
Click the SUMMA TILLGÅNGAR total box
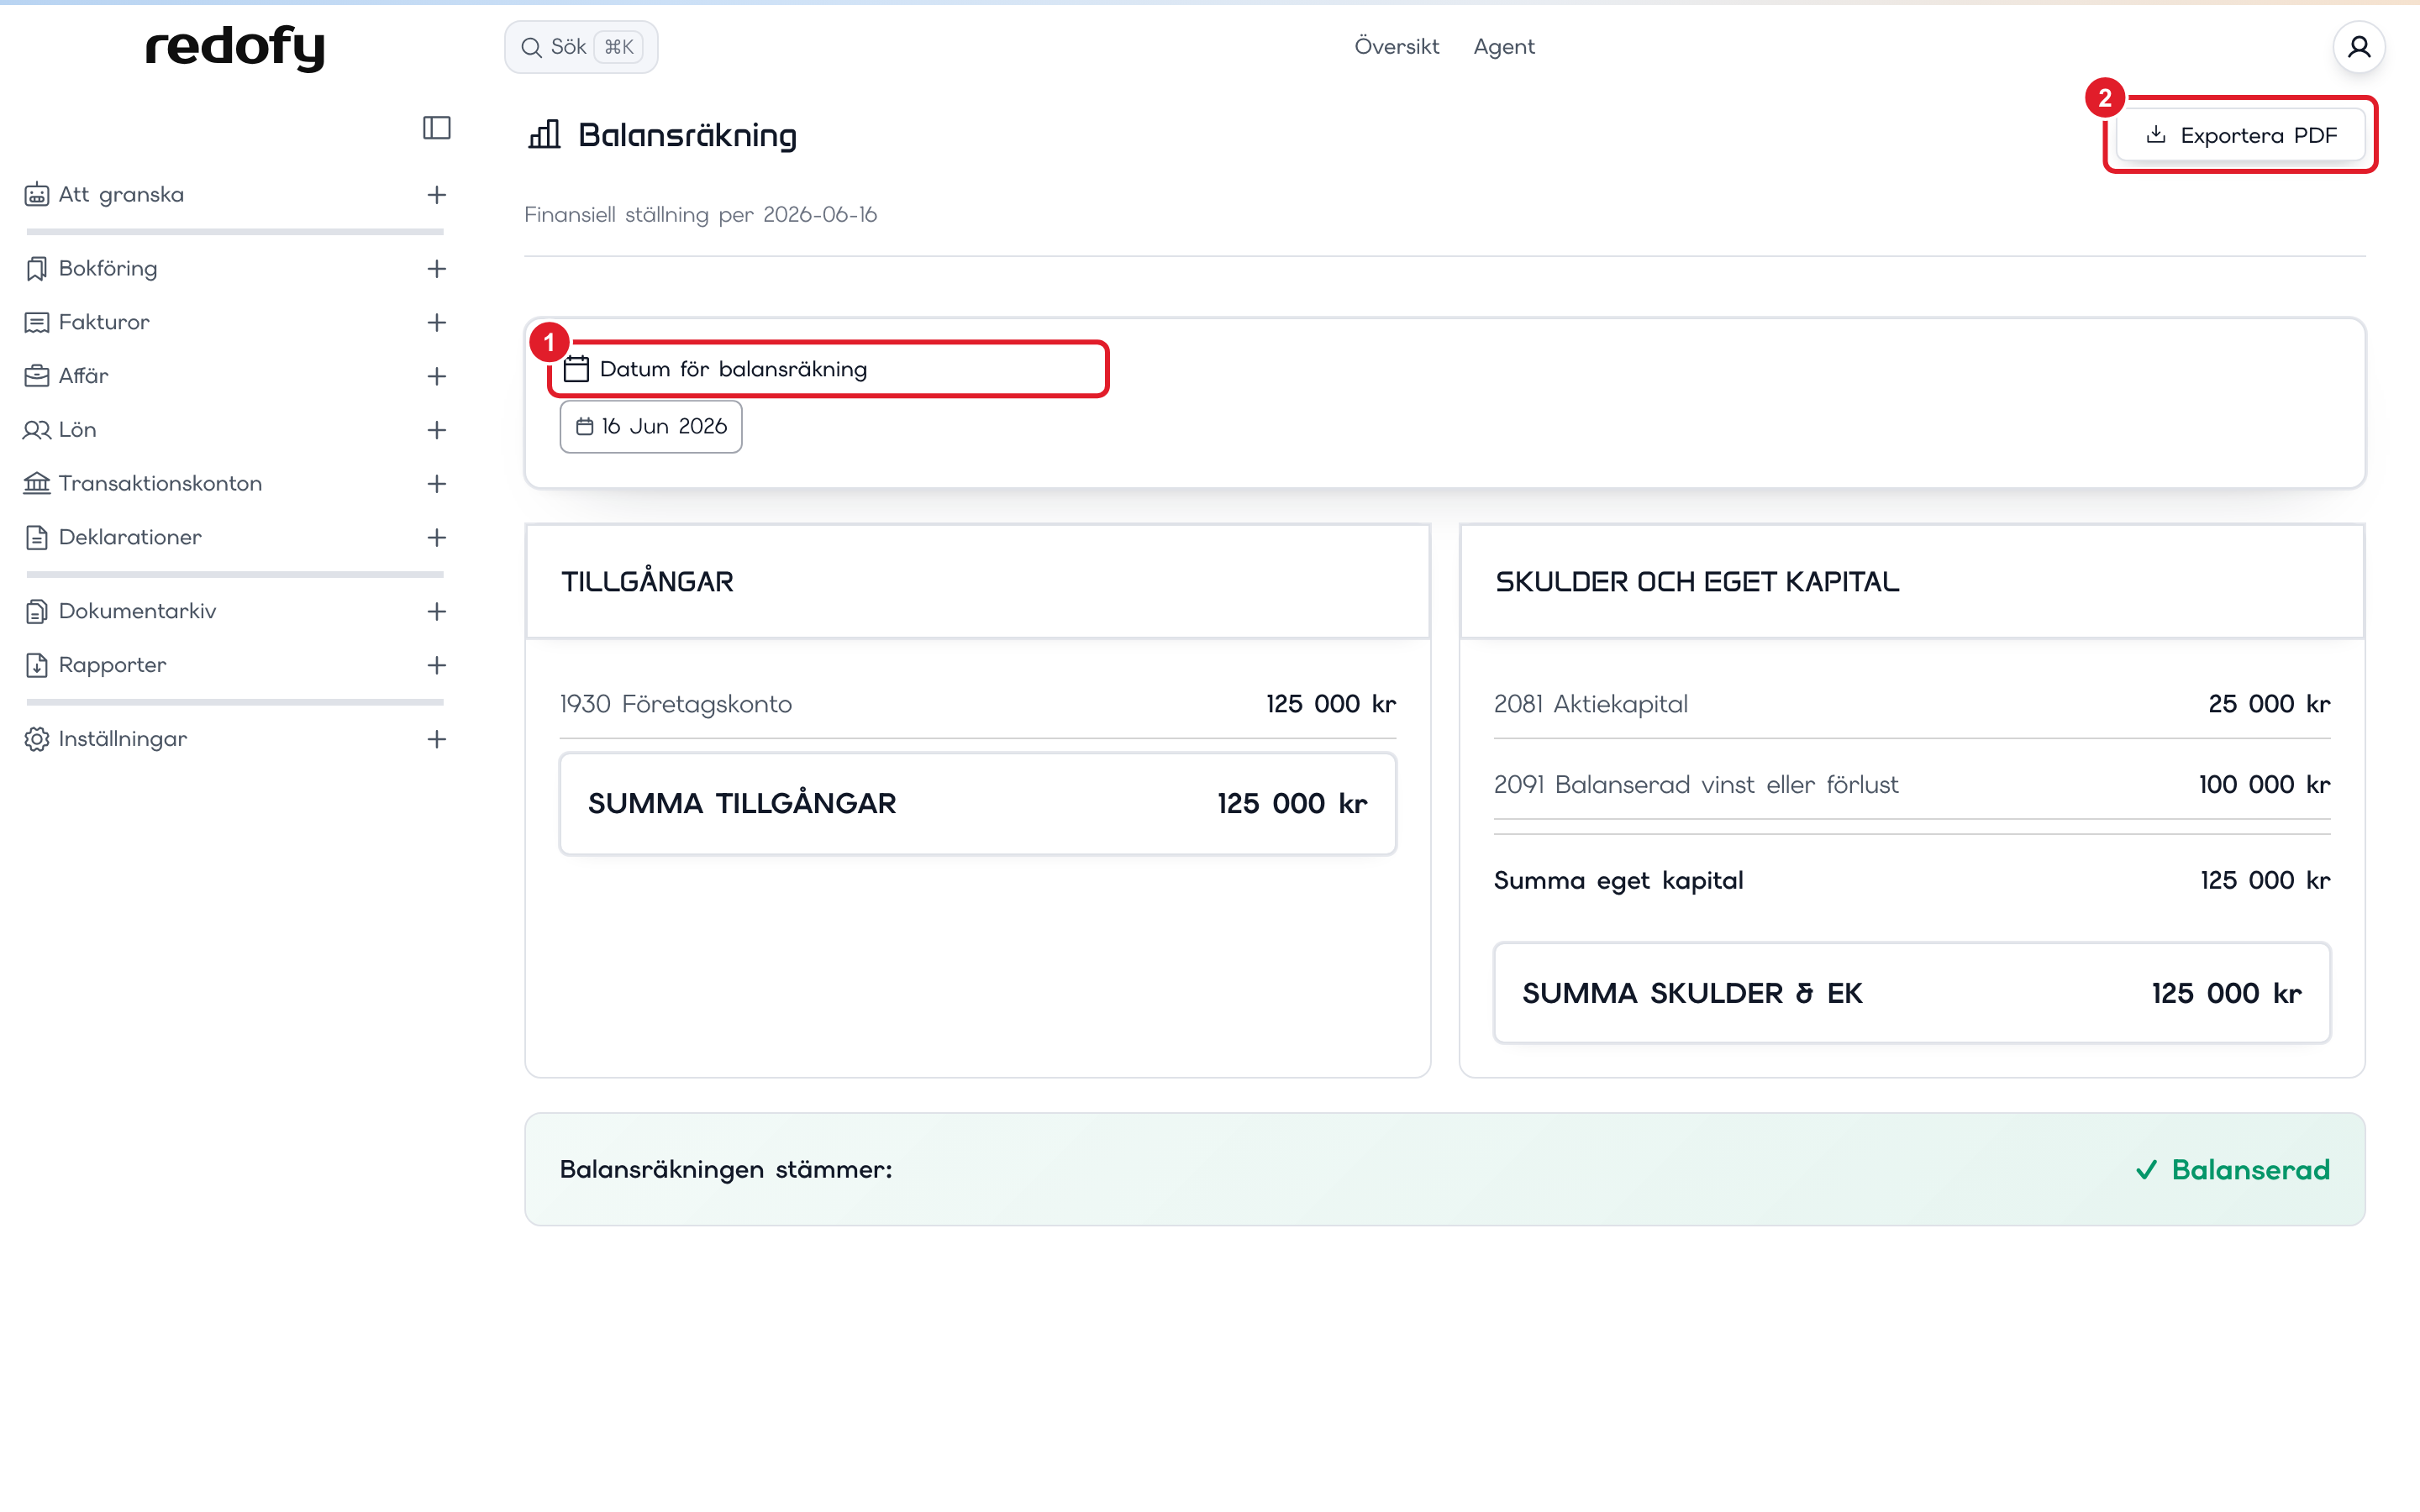tap(978, 804)
